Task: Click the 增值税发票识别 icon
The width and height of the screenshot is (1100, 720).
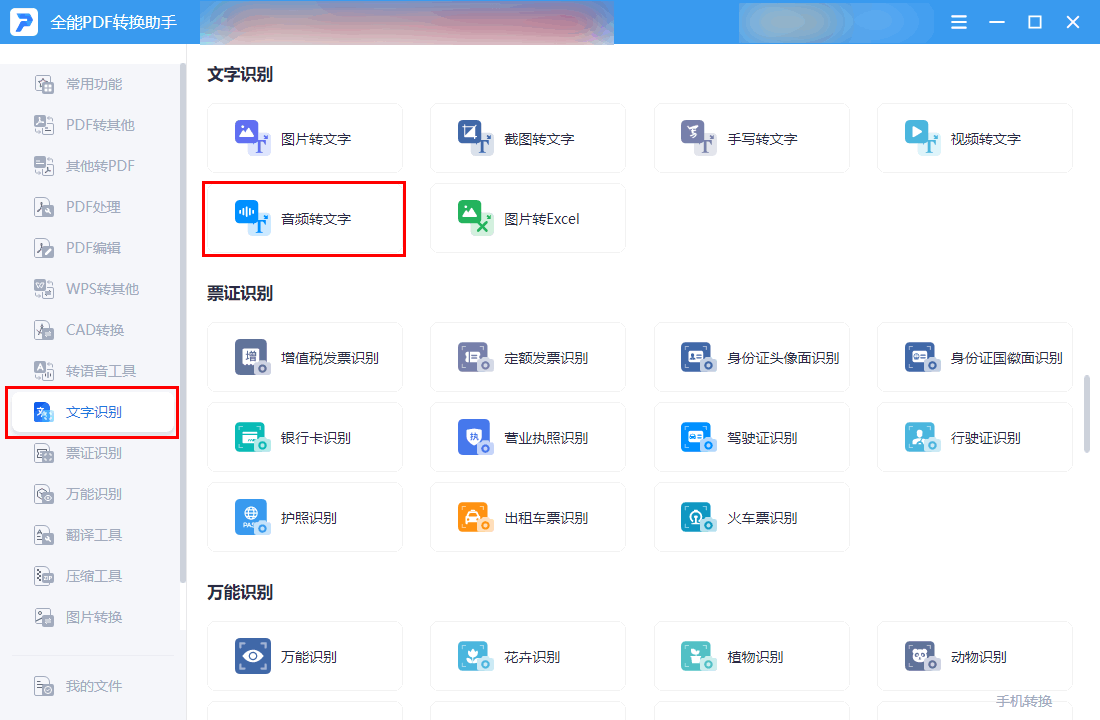Action: tap(253, 357)
